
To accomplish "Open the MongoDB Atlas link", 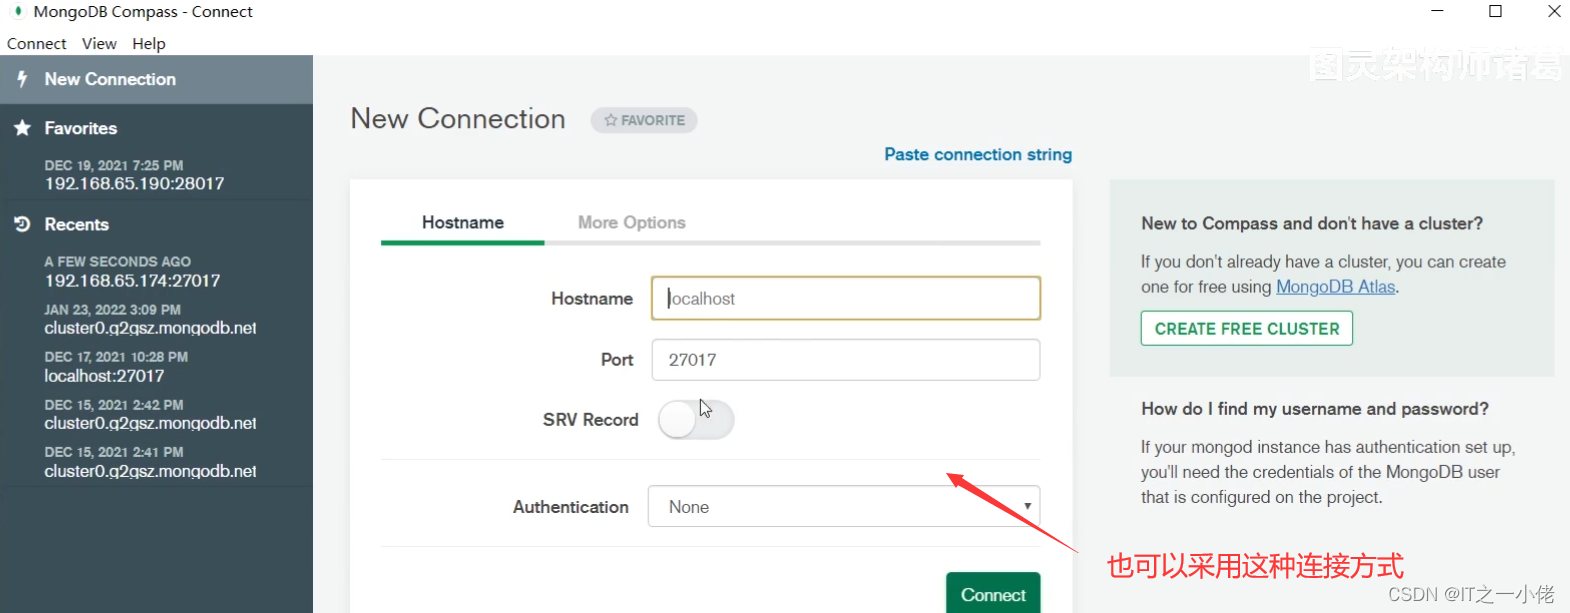I will 1335,287.
